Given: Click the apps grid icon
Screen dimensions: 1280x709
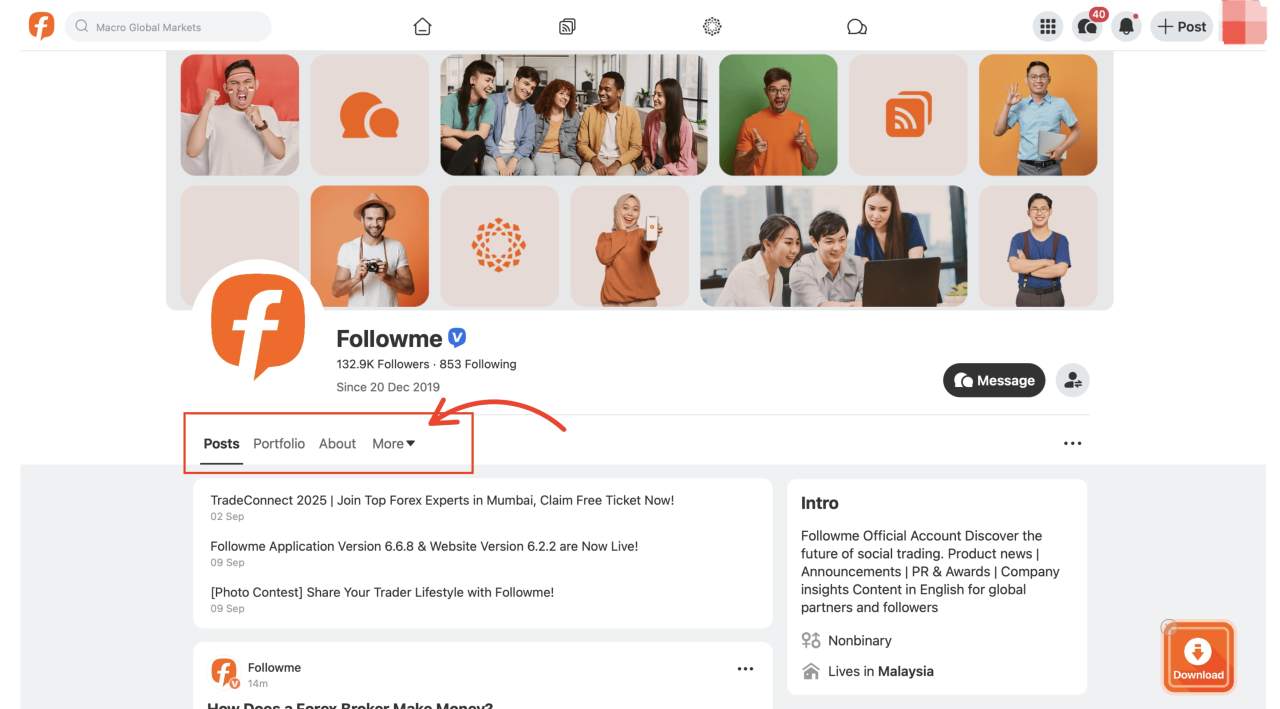Looking at the screenshot, I should 1047,26.
